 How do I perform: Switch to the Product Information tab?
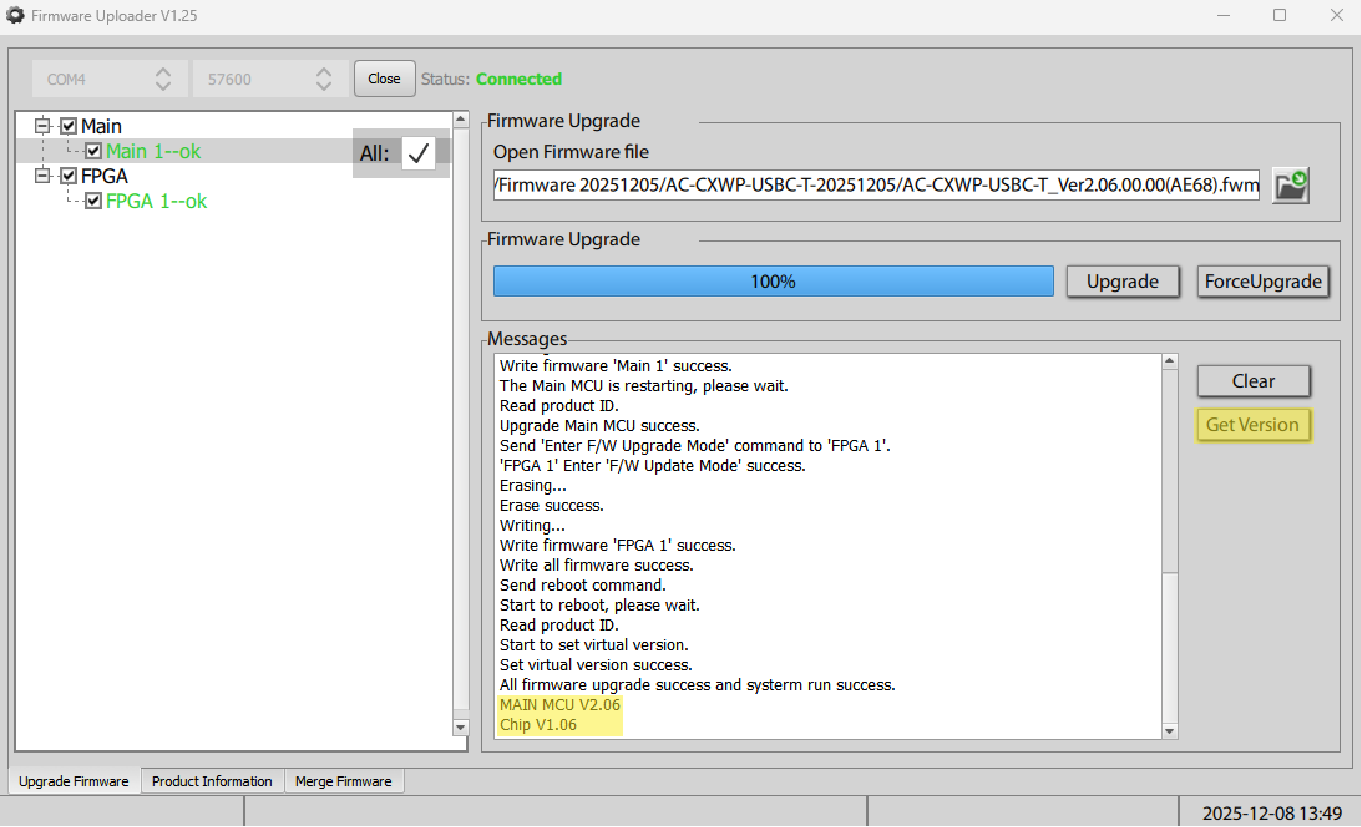[212, 781]
